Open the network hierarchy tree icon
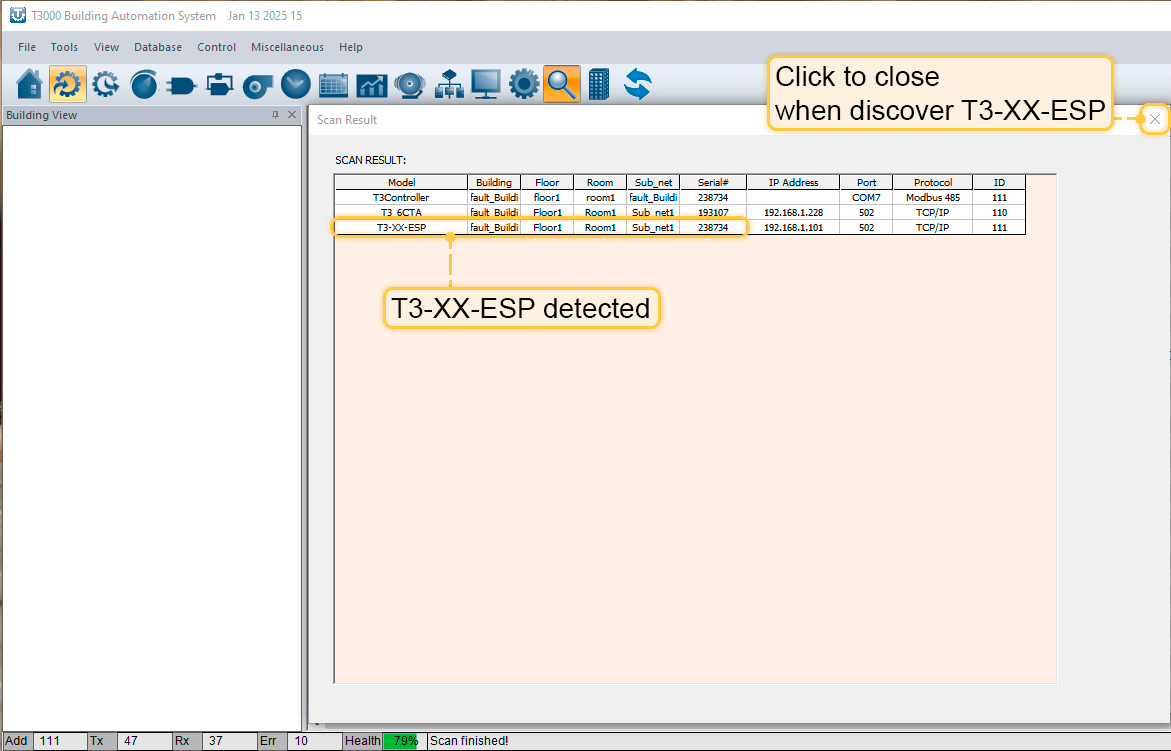The image size is (1171, 751). pos(449,85)
